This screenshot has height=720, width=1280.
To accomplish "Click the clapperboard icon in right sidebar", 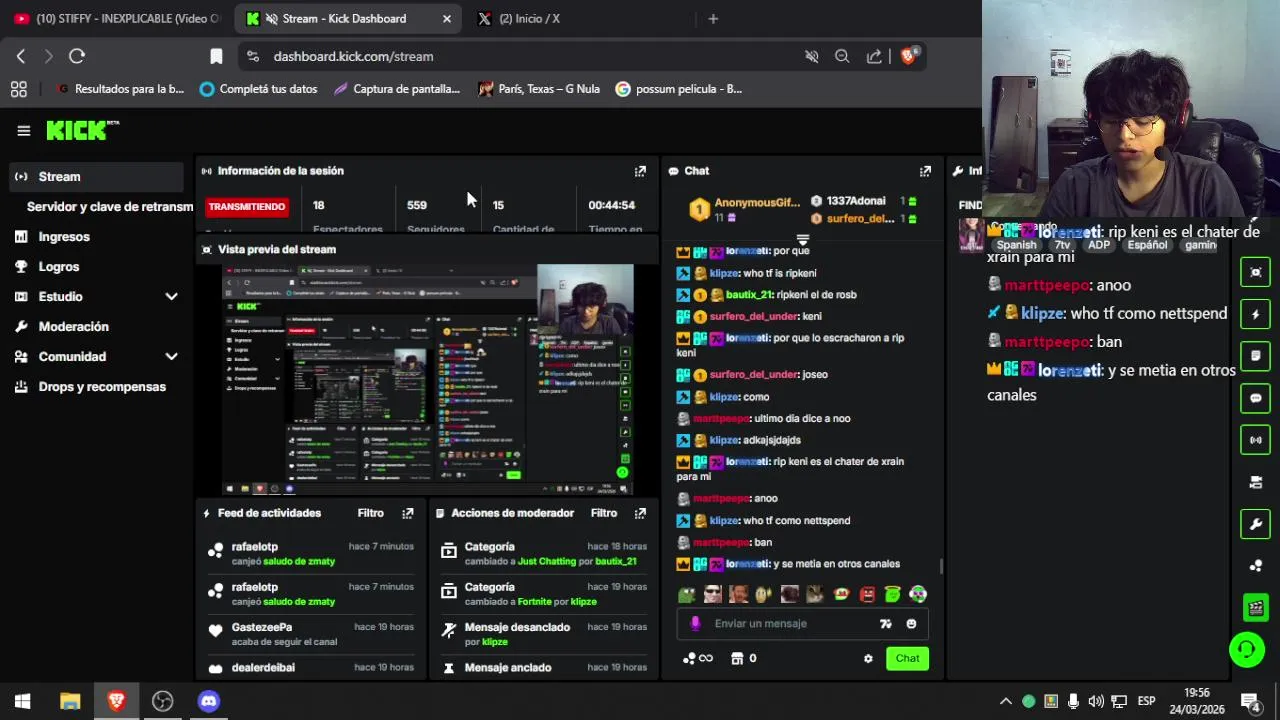I will 1256,607.
